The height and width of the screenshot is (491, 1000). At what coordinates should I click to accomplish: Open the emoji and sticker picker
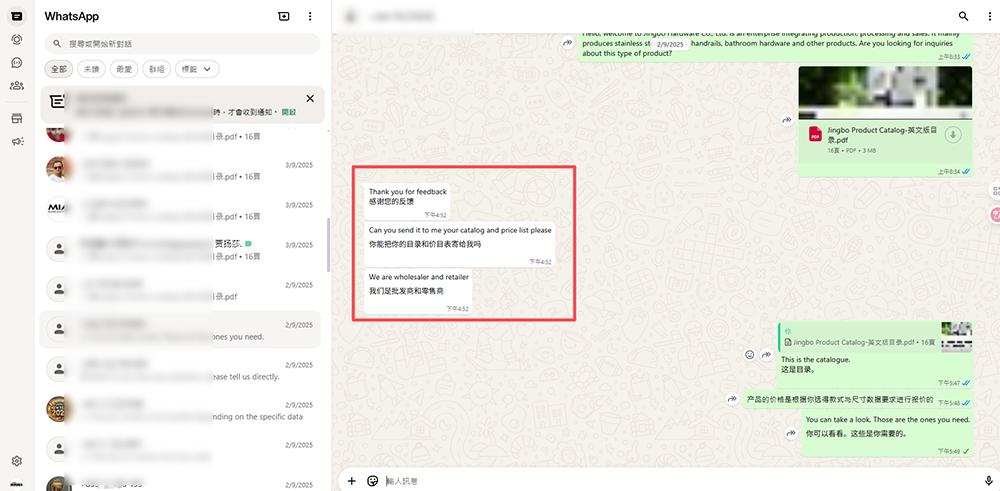click(x=373, y=481)
